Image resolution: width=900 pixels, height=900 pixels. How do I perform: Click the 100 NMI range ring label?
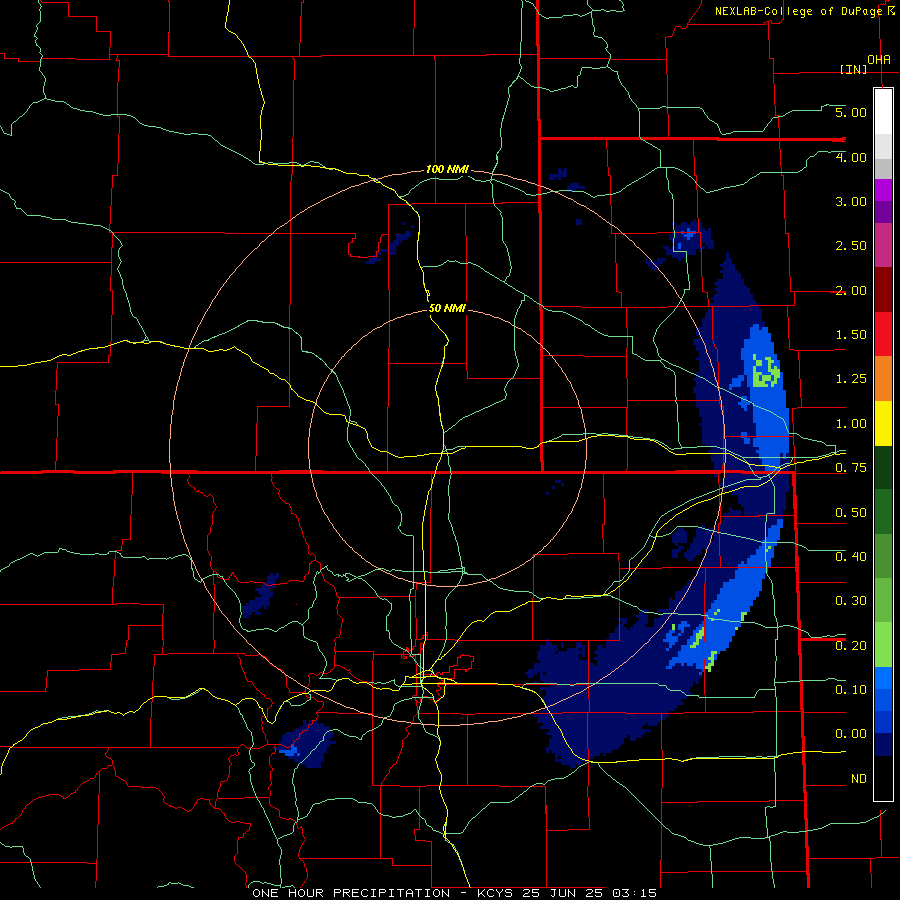pos(447,169)
